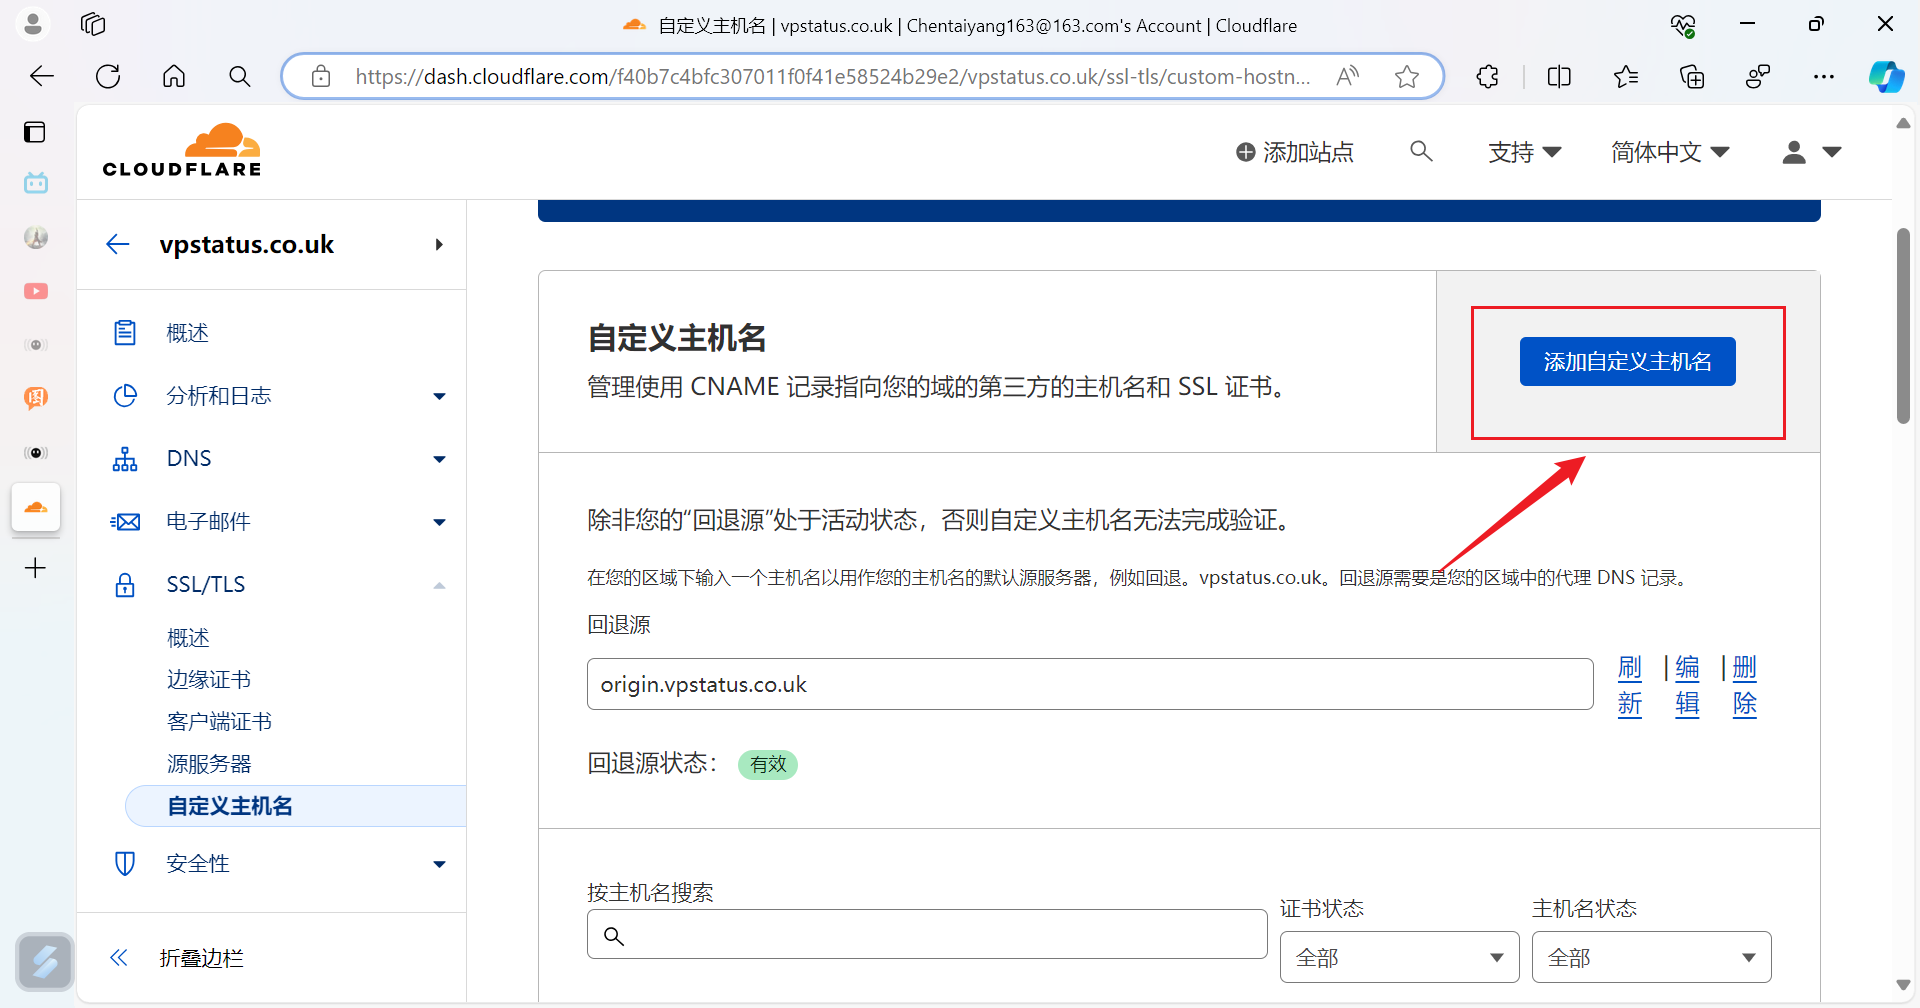Open the 边缘证书 submenu item

coord(209,680)
